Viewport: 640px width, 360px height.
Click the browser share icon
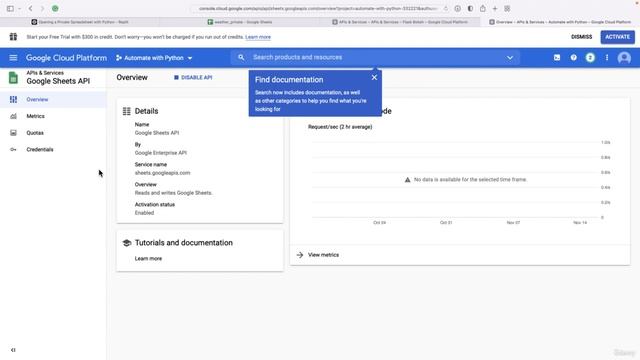(x=483, y=8)
